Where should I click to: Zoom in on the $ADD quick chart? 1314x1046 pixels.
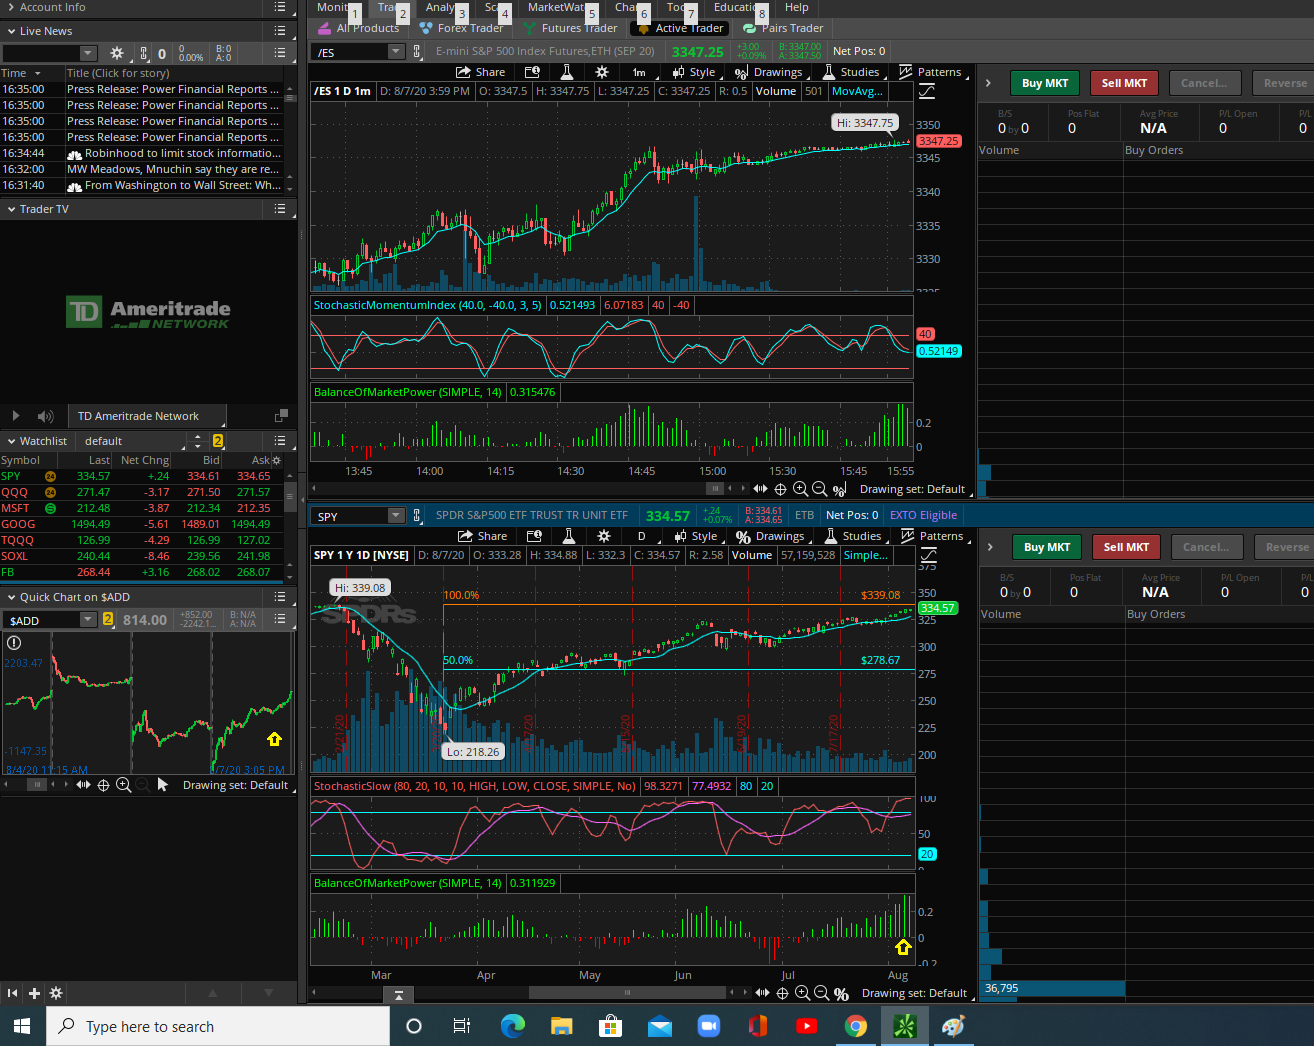123,785
